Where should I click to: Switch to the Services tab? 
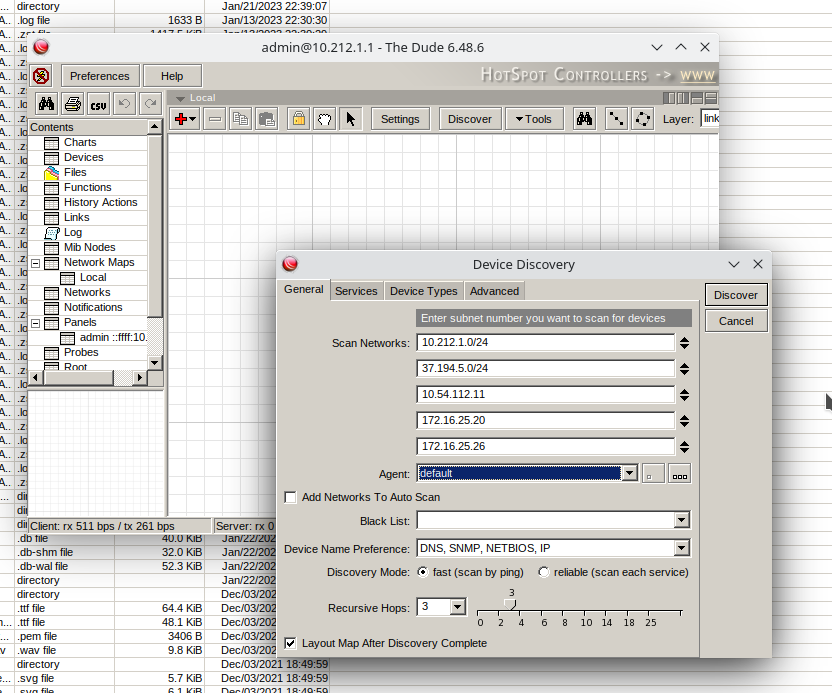tap(356, 291)
